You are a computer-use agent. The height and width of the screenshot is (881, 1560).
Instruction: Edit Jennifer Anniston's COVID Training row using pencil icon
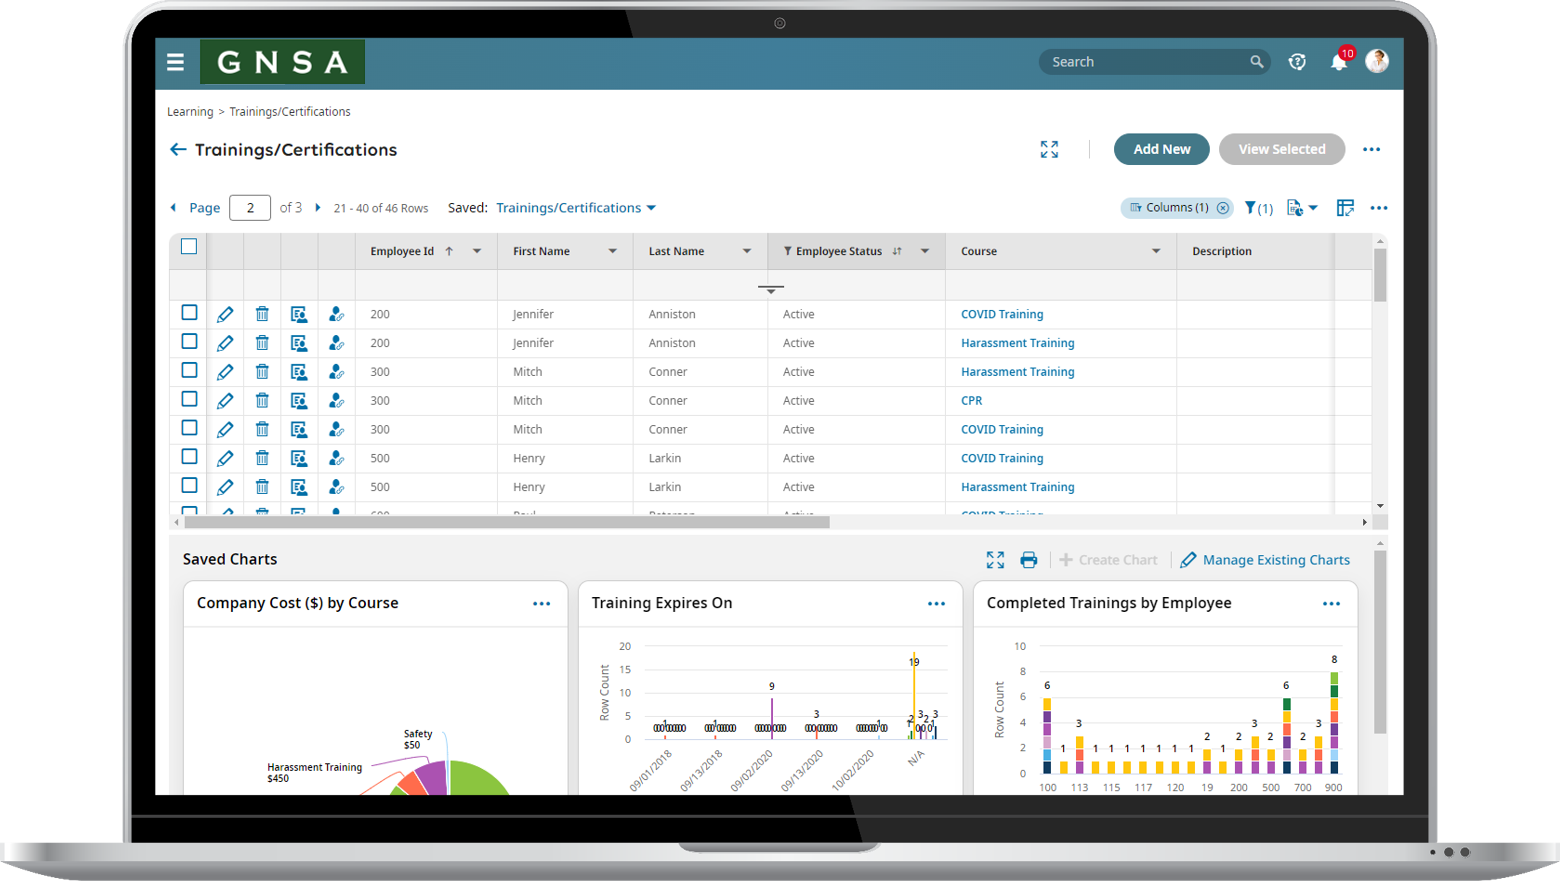tap(226, 314)
